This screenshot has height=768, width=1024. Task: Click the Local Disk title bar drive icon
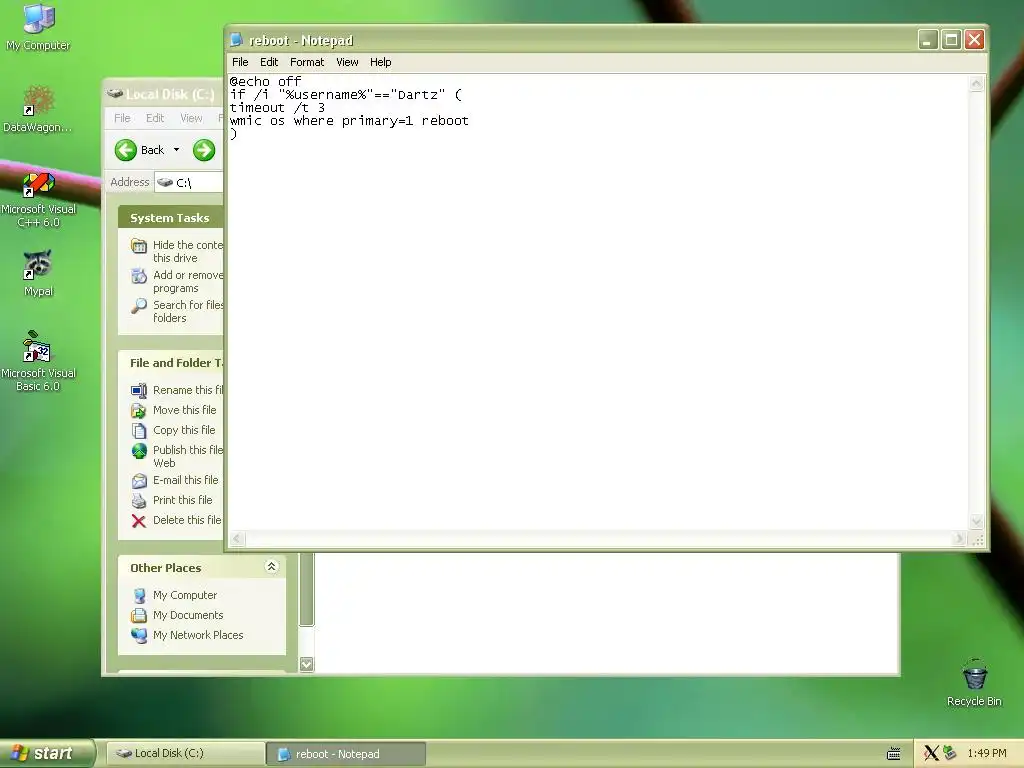click(x=115, y=94)
